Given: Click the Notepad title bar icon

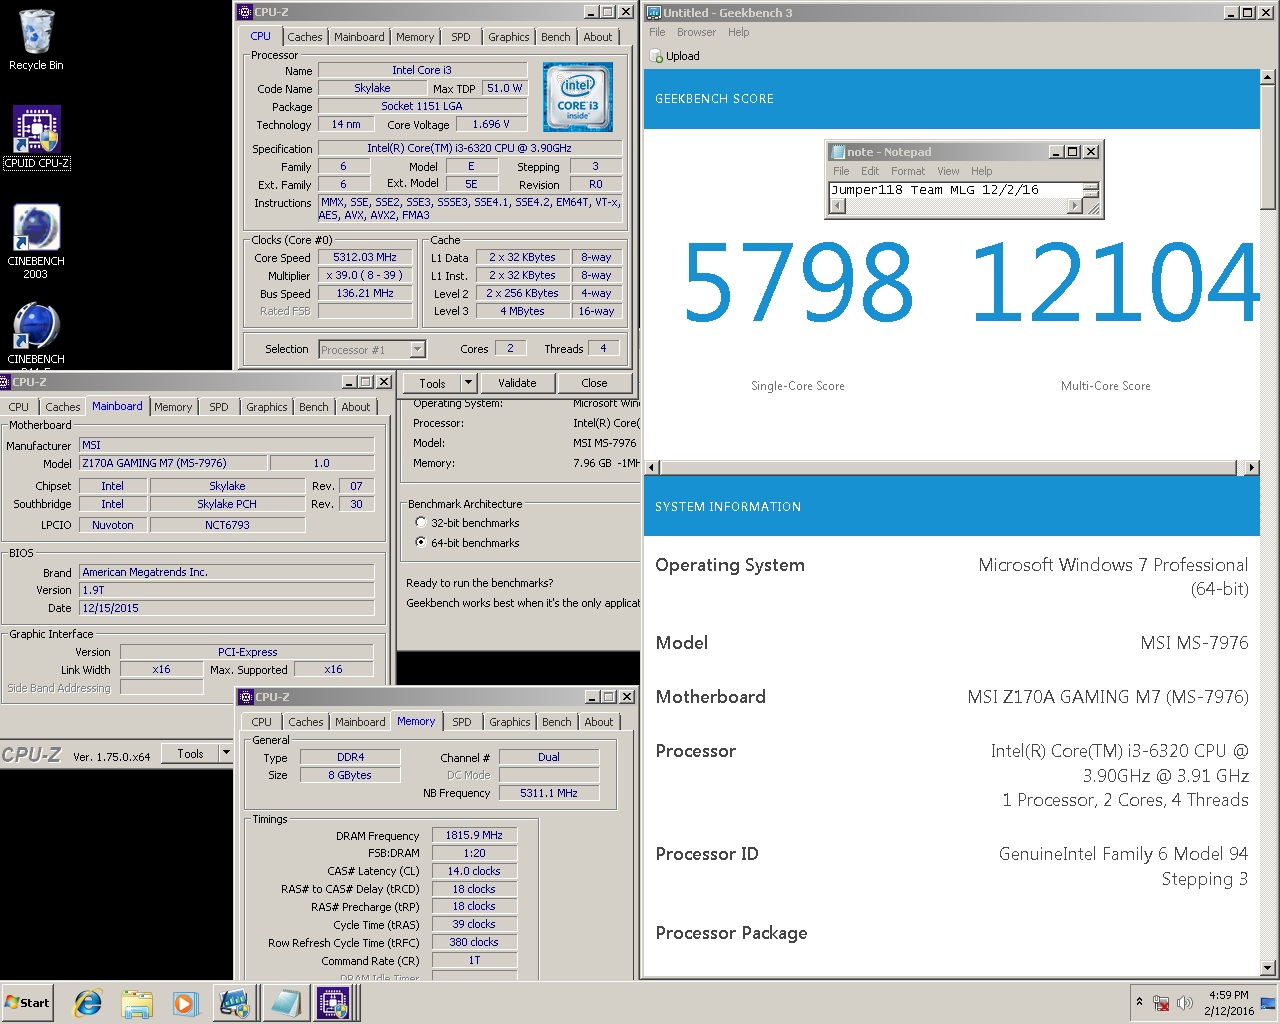Looking at the screenshot, I should coord(837,152).
